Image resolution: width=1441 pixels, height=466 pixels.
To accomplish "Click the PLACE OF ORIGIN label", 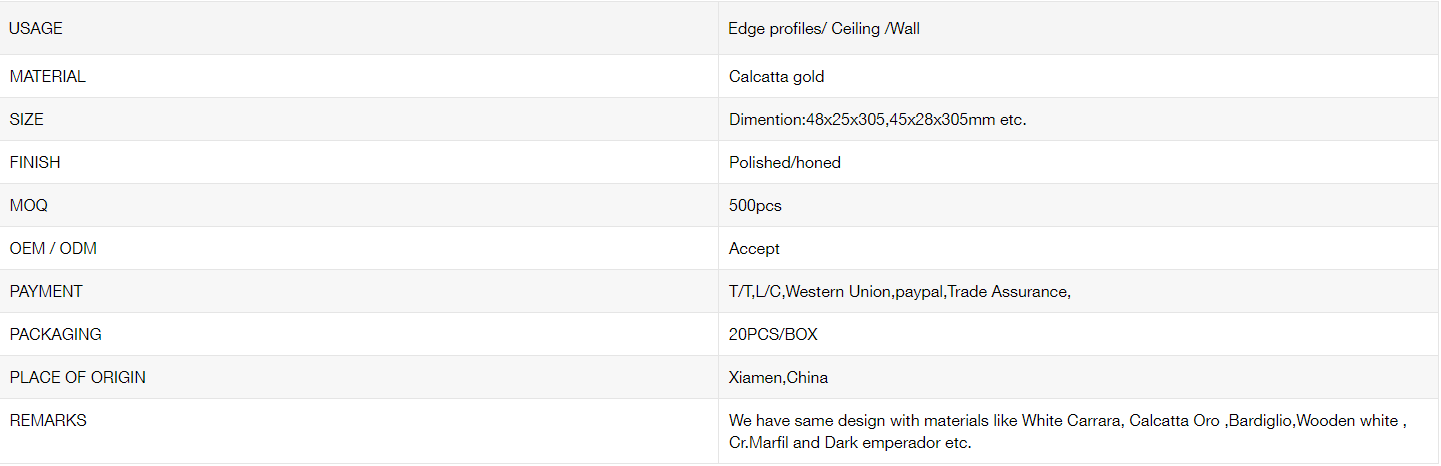I will click(x=77, y=377).
